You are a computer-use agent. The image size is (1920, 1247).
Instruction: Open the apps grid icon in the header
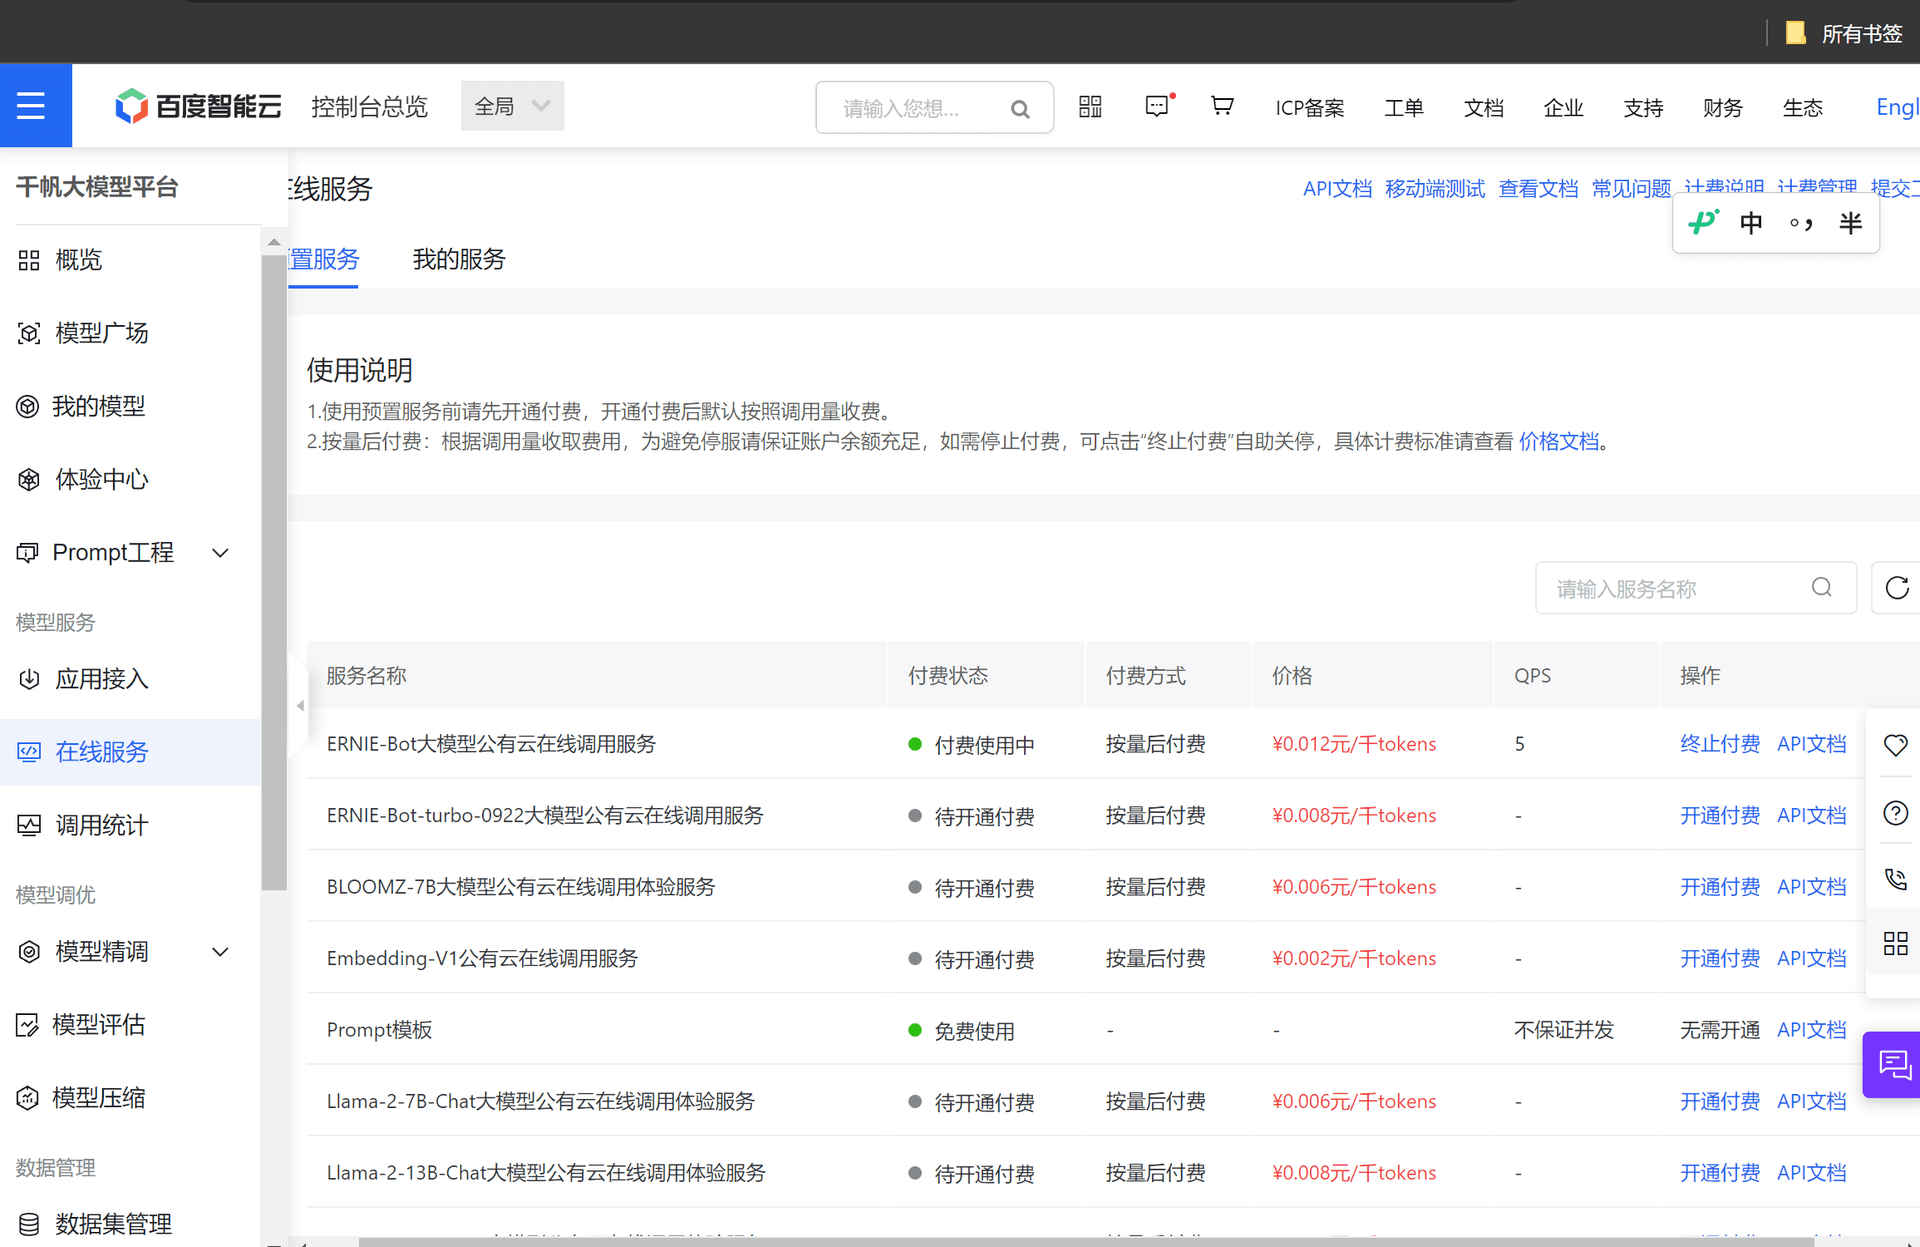pyautogui.click(x=1090, y=106)
